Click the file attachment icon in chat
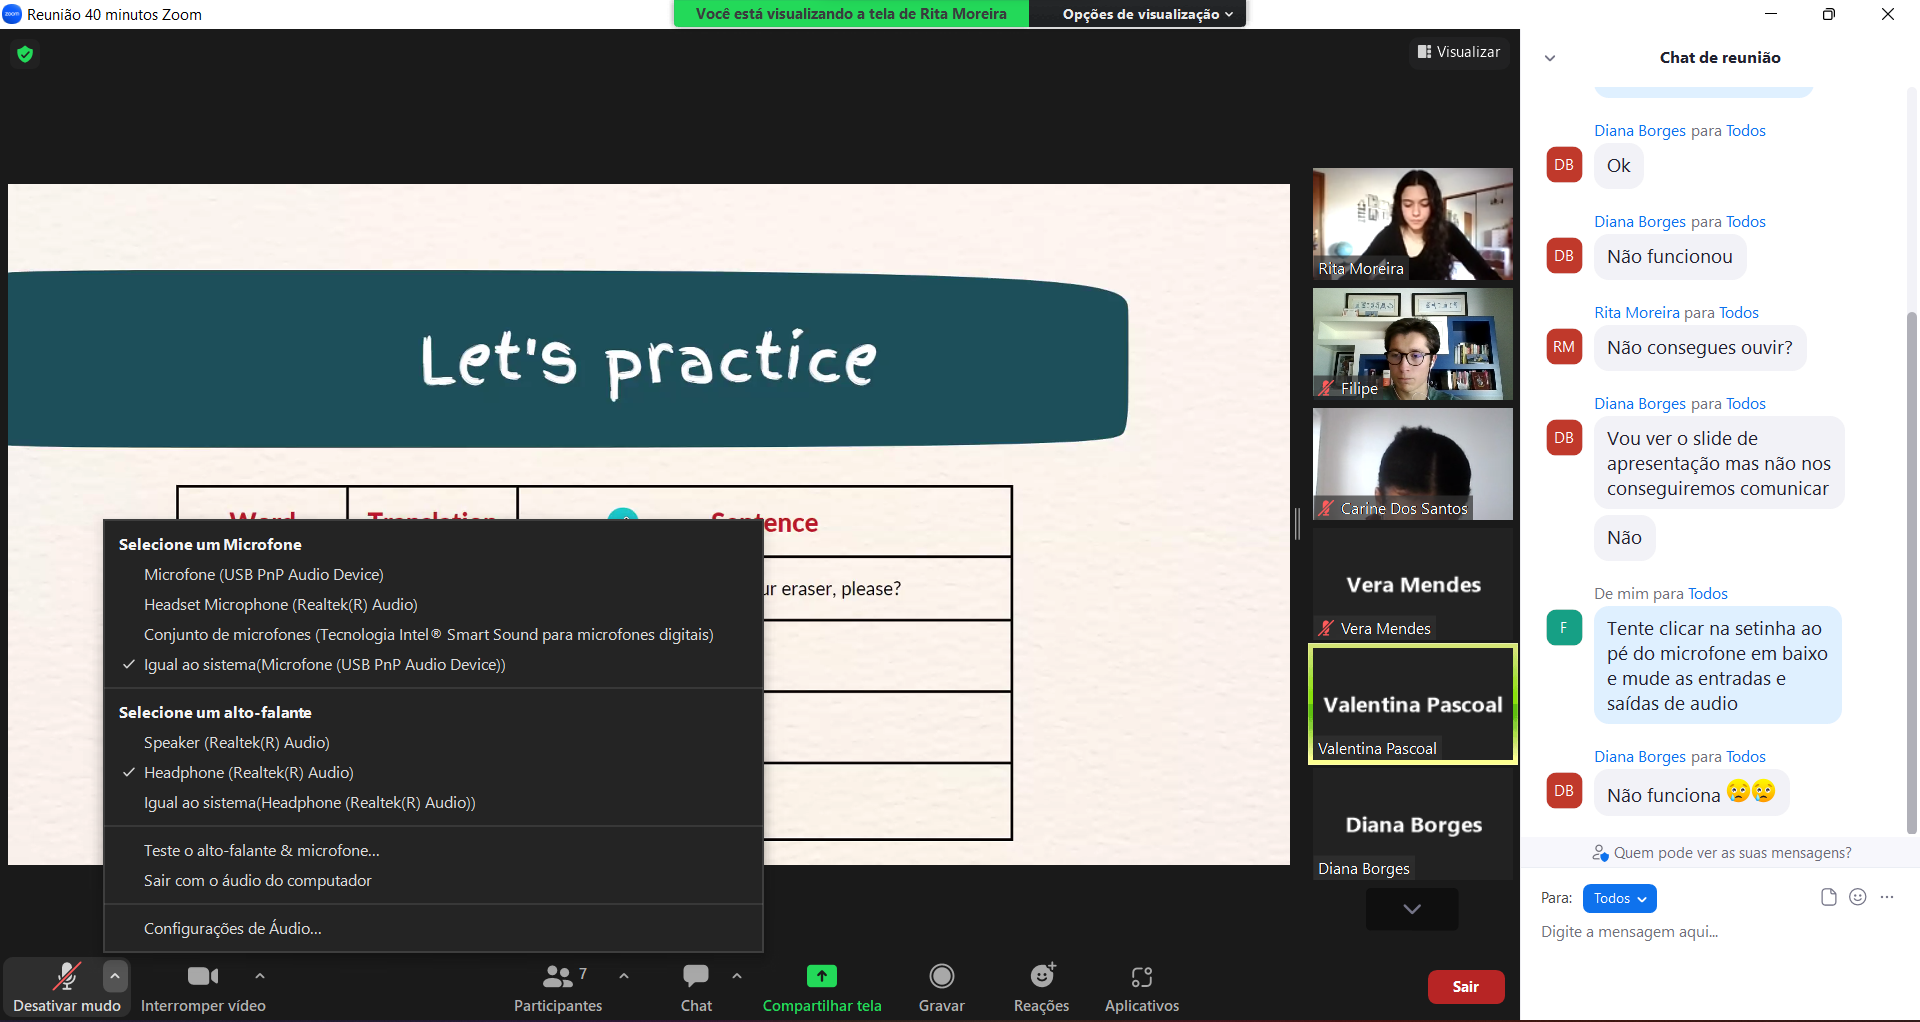This screenshot has width=1920, height=1022. 1829,897
